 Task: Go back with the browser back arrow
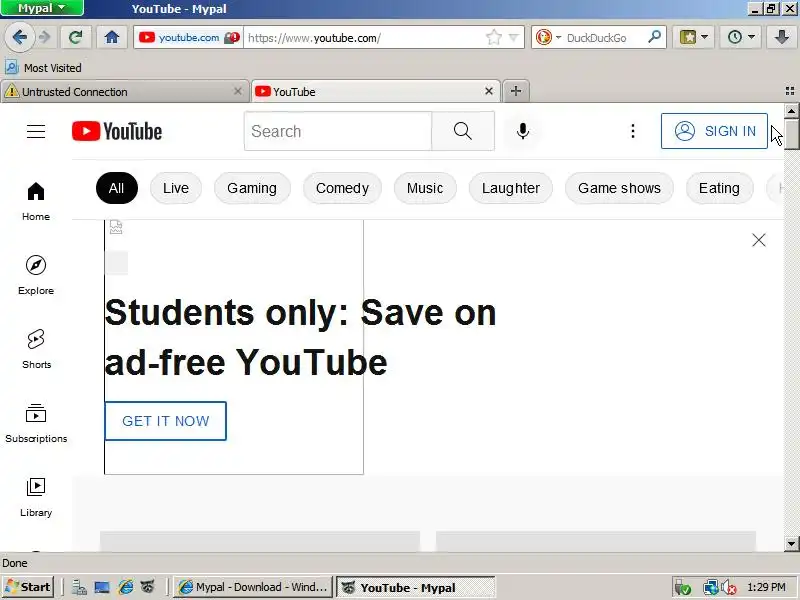(19, 37)
